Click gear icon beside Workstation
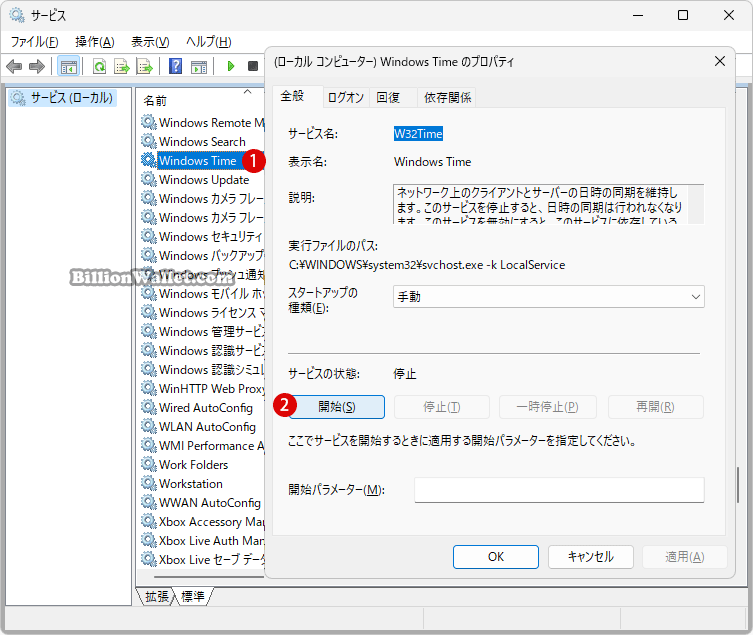This screenshot has width=753, height=635. (149, 484)
